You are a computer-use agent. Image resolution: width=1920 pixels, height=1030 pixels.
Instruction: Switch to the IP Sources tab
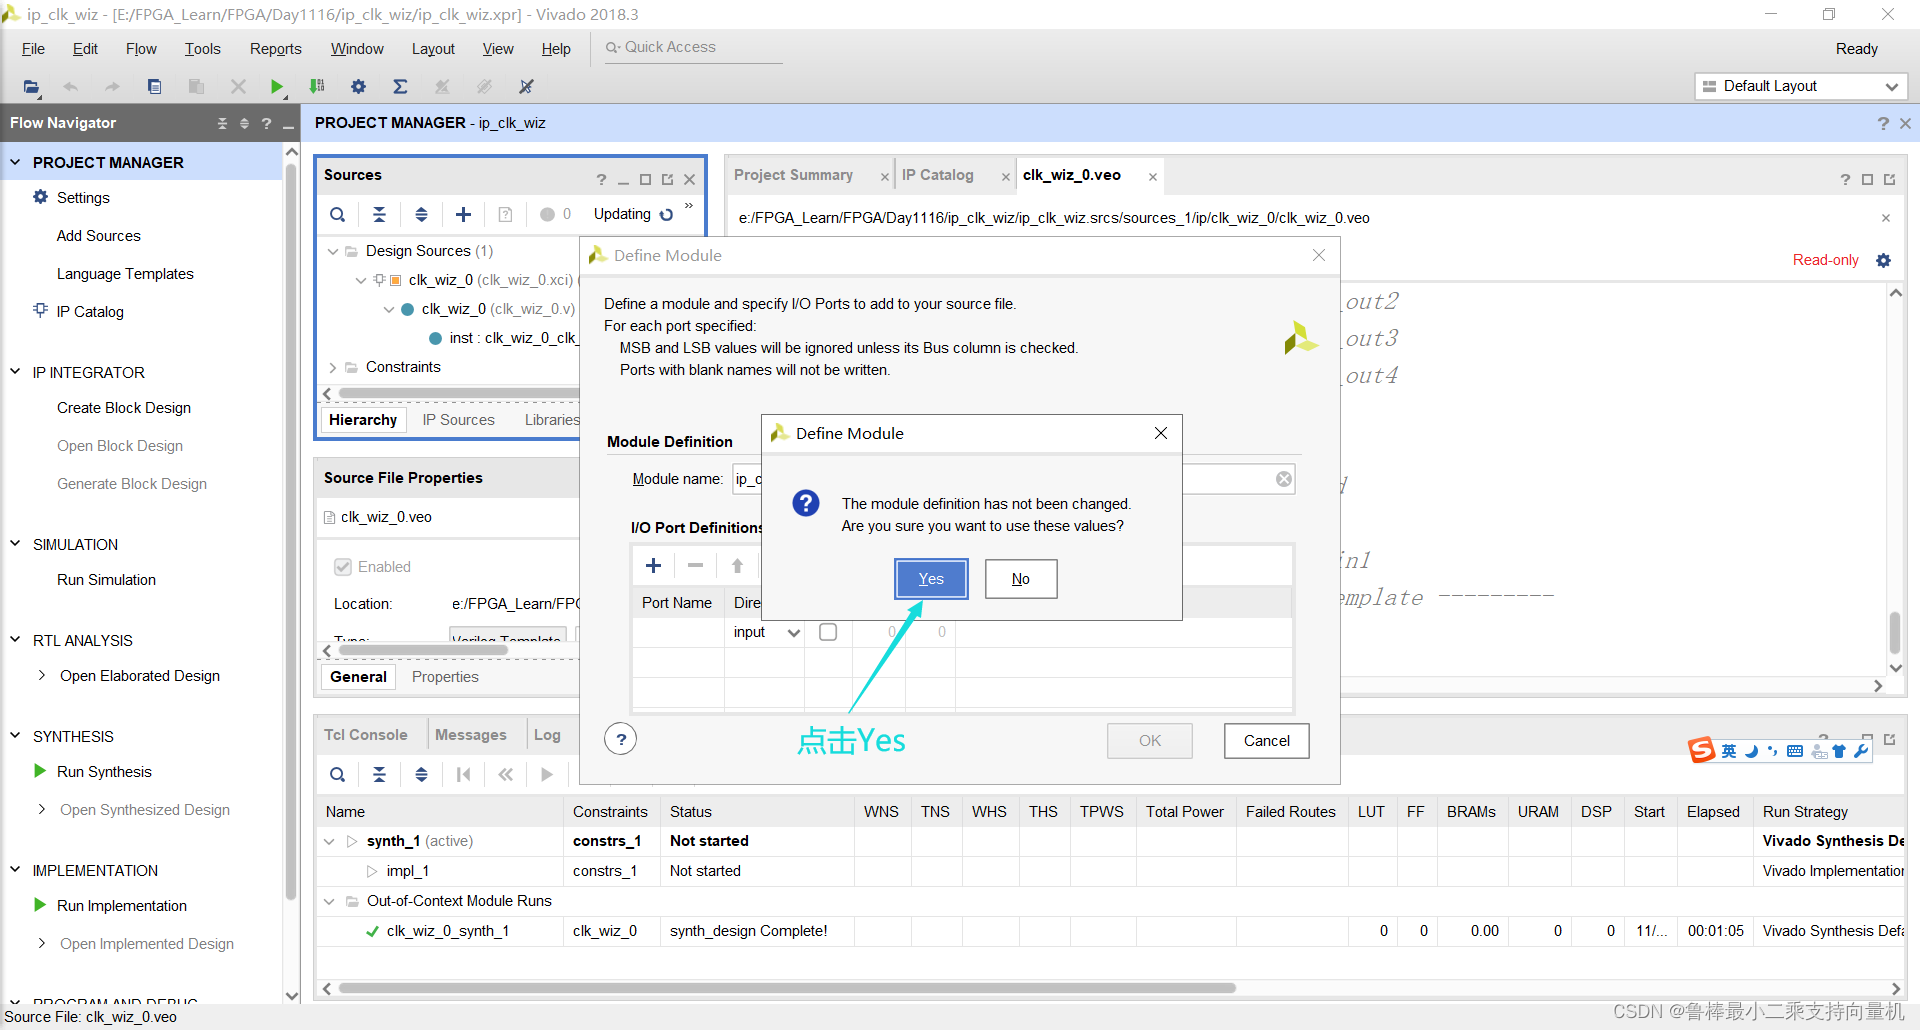[458, 420]
